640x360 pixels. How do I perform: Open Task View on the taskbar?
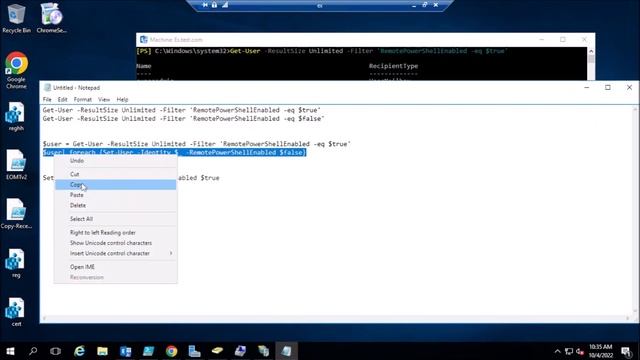(56, 351)
